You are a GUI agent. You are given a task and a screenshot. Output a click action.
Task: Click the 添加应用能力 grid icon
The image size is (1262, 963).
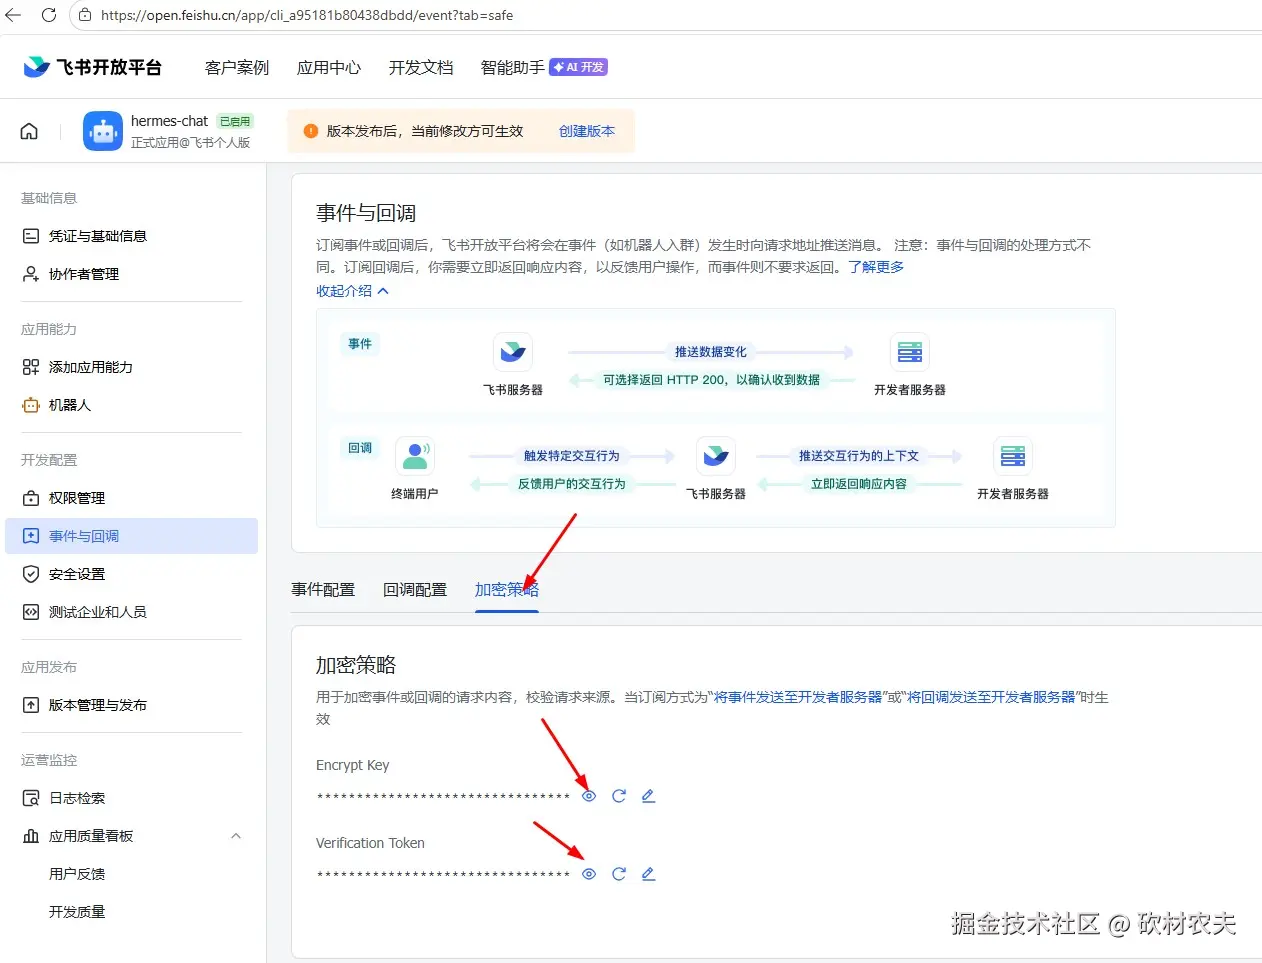pyautogui.click(x=31, y=367)
